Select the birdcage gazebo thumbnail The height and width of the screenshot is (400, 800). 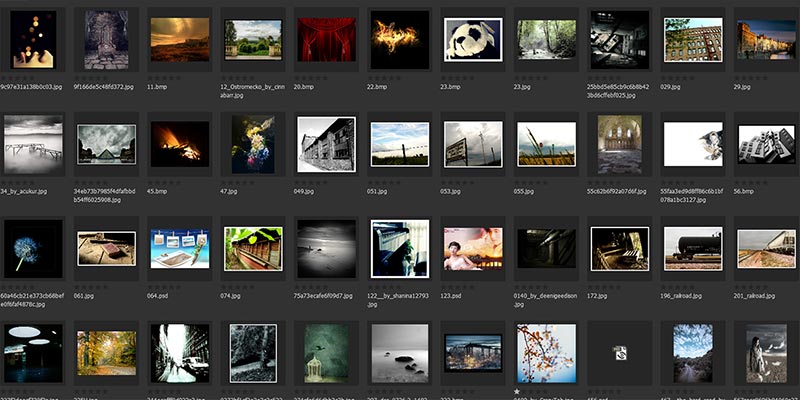pos(327,353)
